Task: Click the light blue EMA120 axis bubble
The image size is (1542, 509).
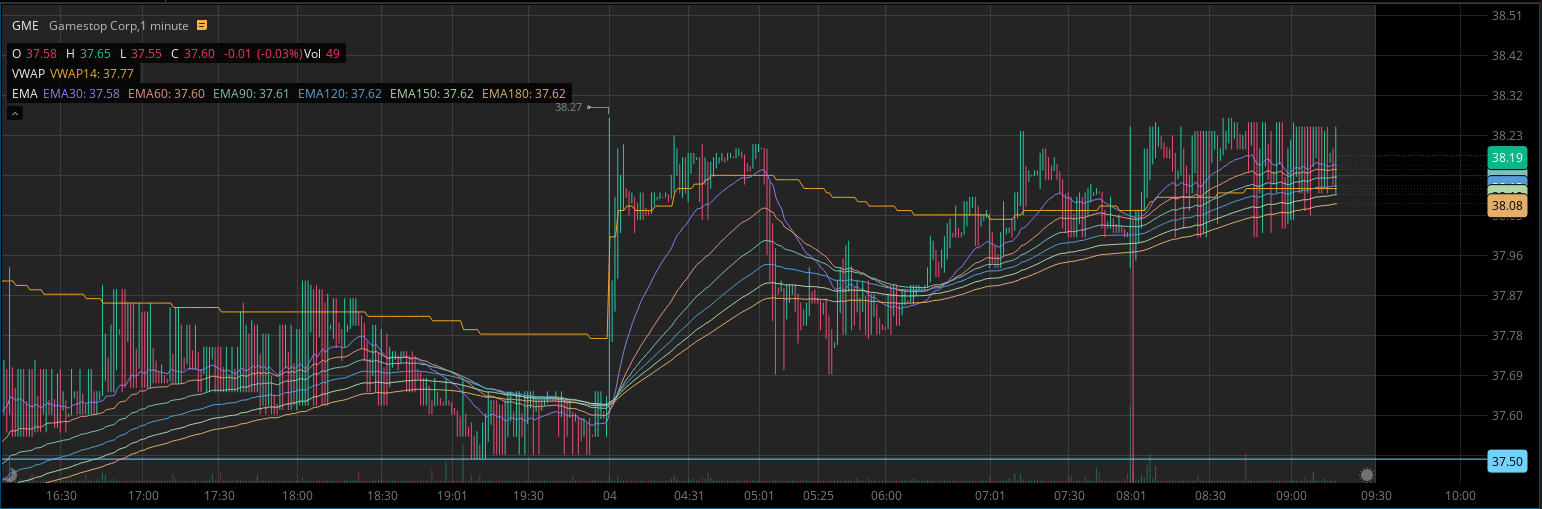Action: click(1507, 182)
